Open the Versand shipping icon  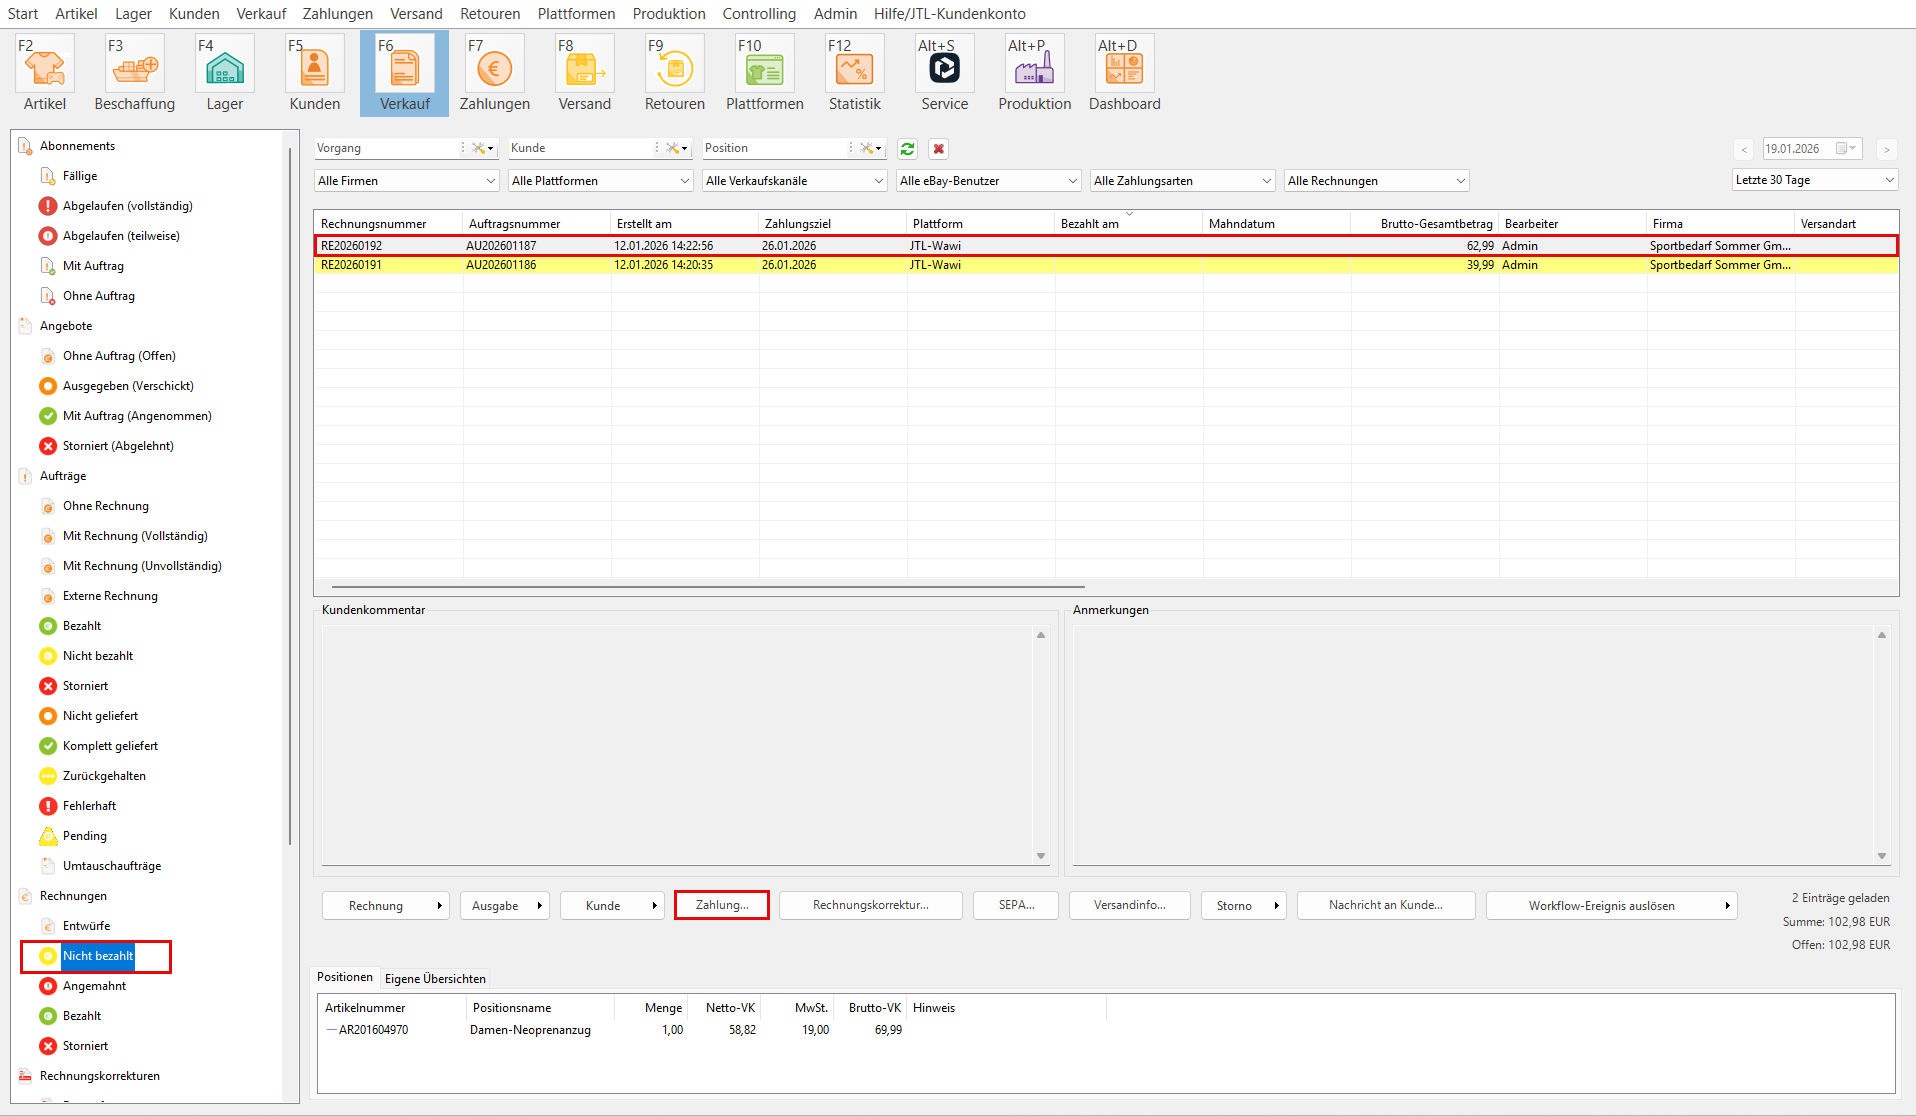coord(585,68)
